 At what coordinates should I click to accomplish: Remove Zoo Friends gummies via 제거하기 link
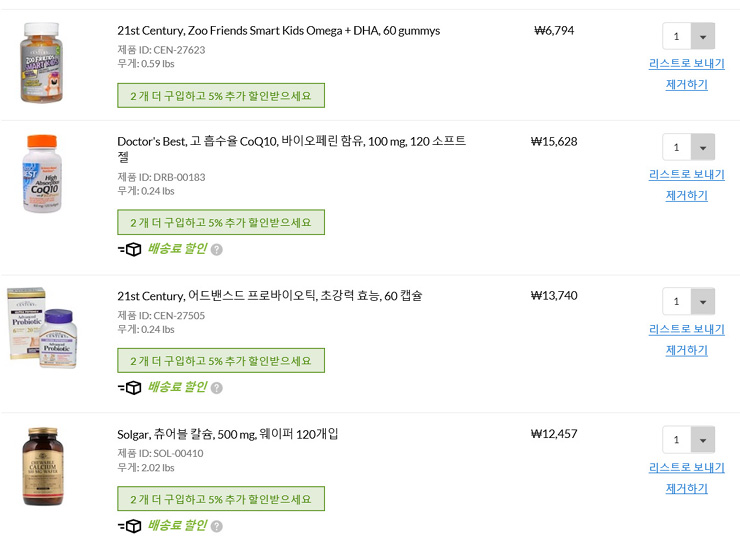pyautogui.click(x=686, y=85)
